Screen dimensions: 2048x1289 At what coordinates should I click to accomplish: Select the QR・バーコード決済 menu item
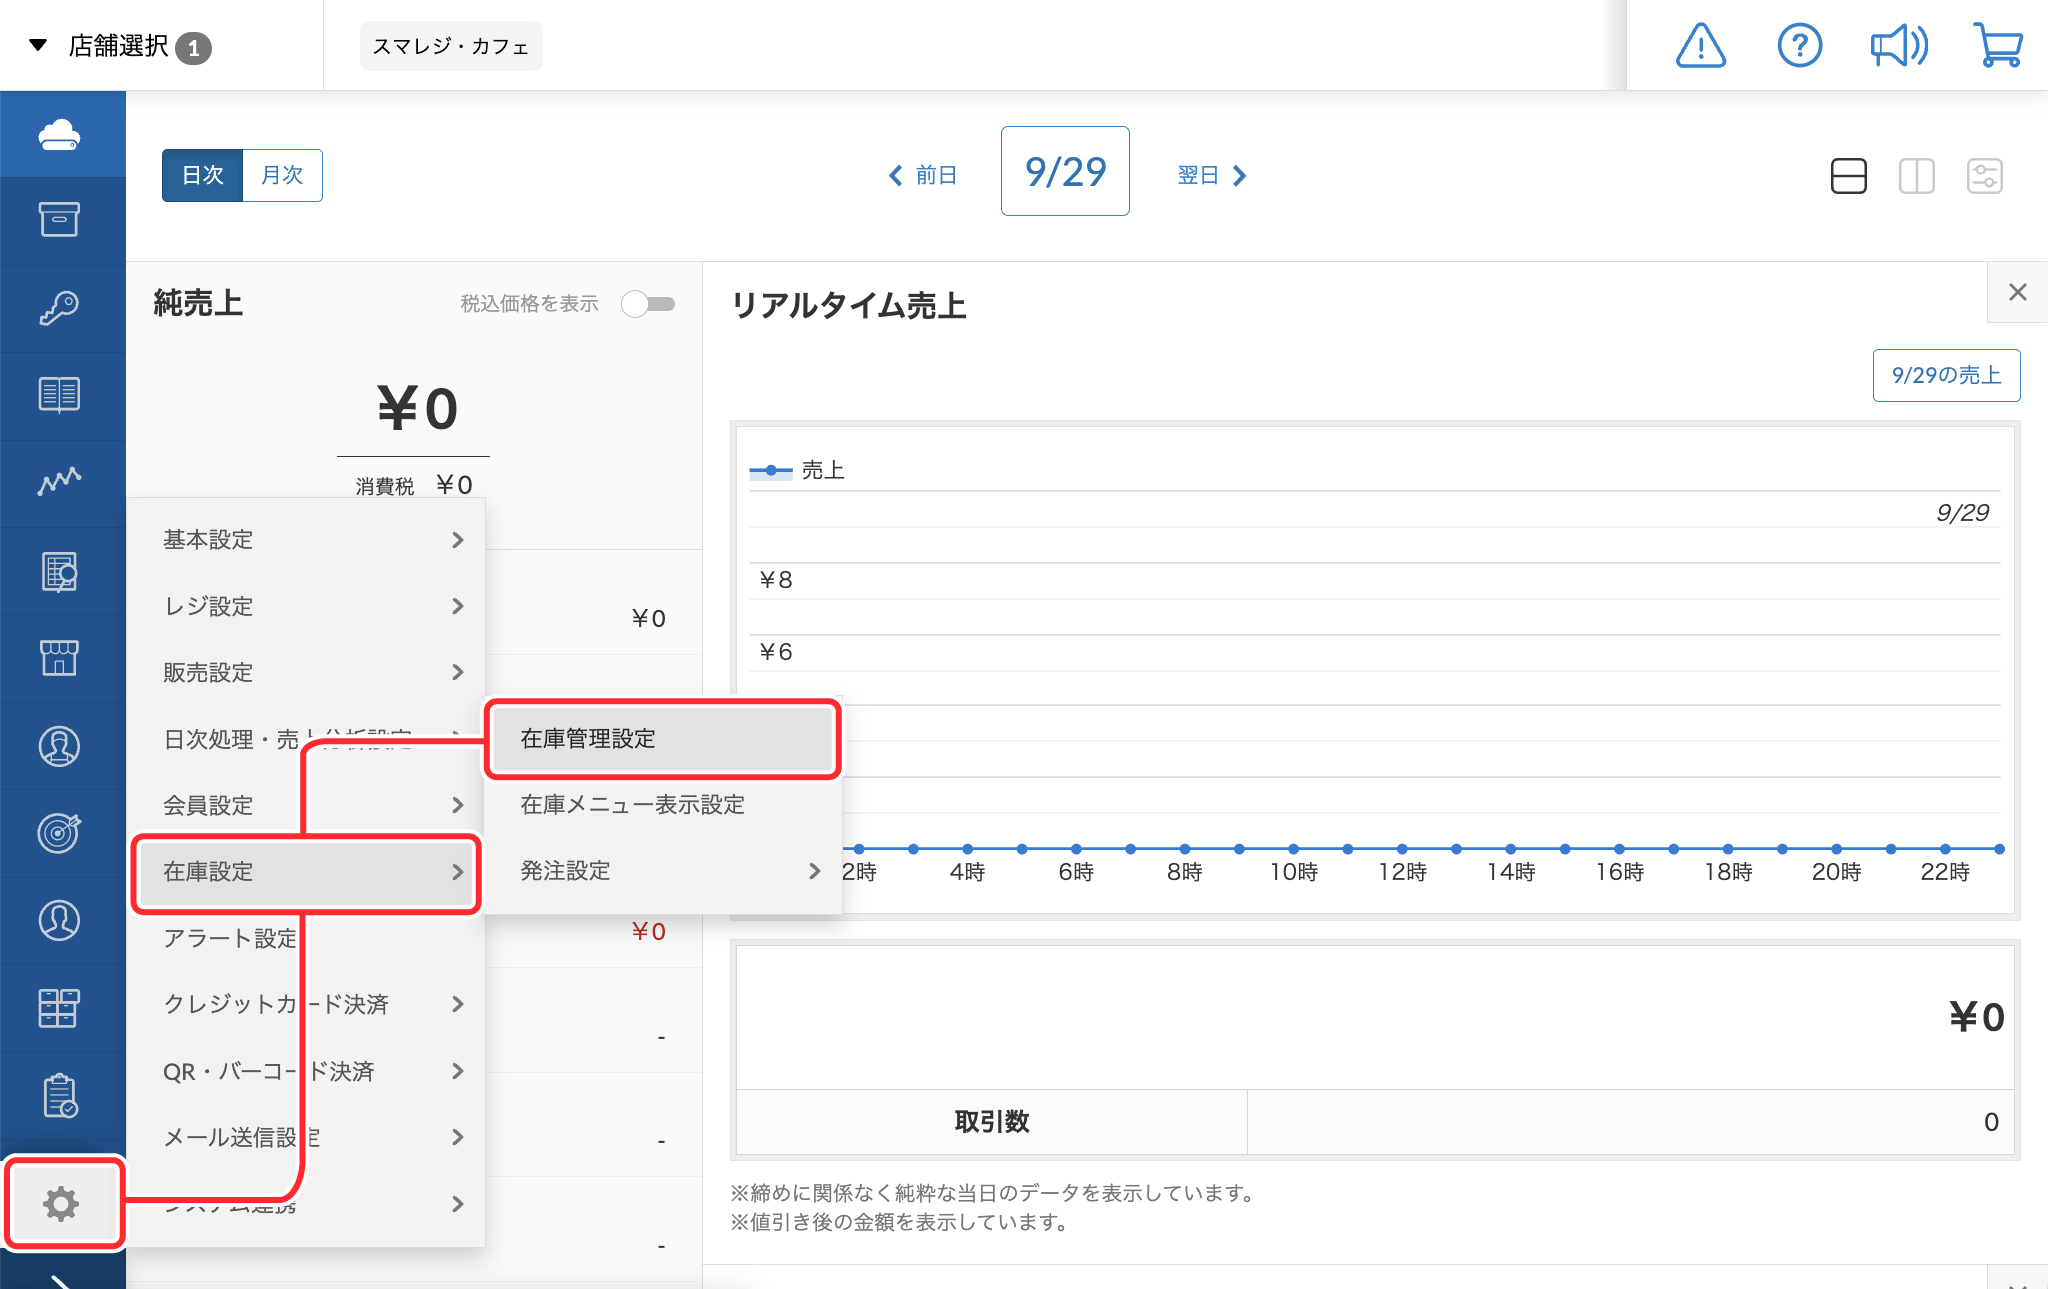[x=307, y=1071]
